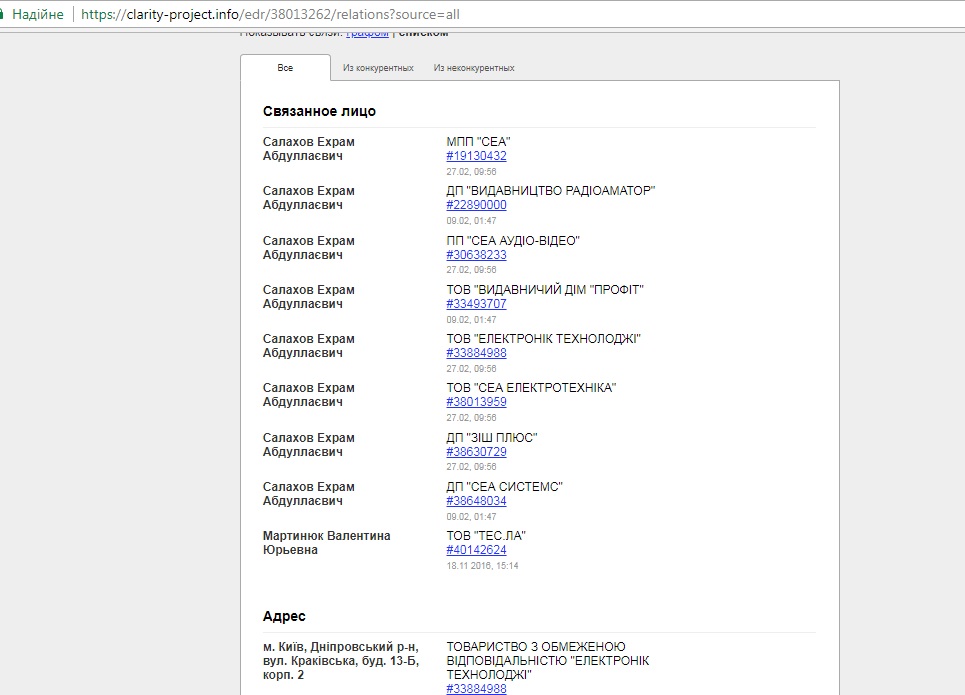Switch to 'Из конкурентных' tab

378,68
